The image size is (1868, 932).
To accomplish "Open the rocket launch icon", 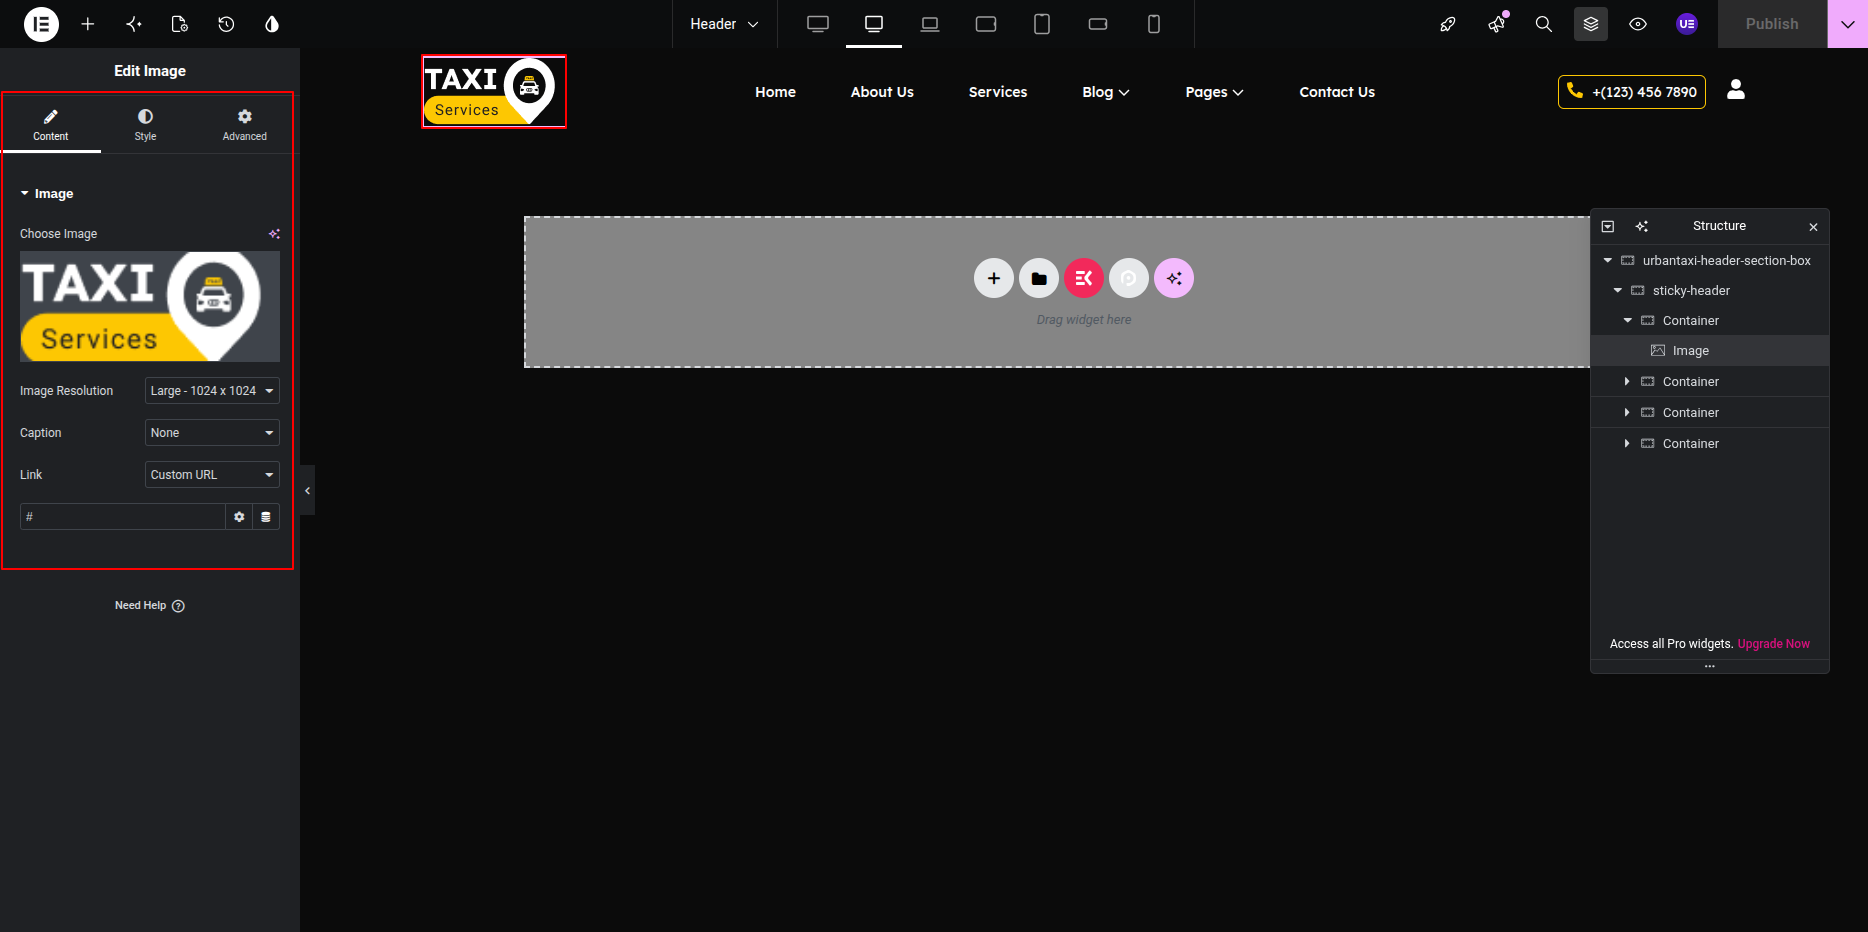I will click(x=1448, y=24).
